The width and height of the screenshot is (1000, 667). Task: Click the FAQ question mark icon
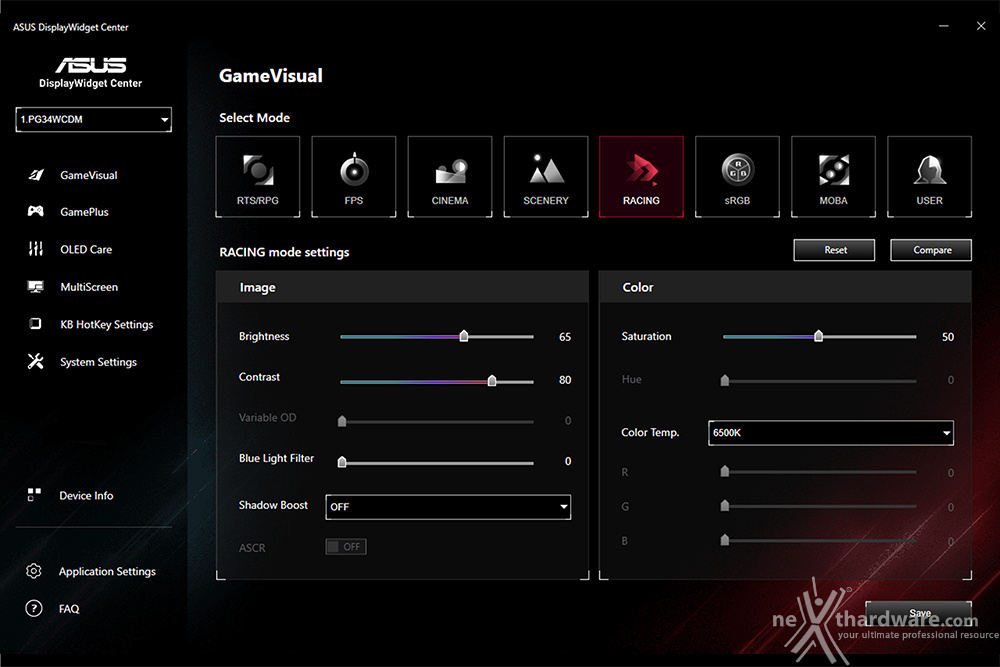(34, 608)
